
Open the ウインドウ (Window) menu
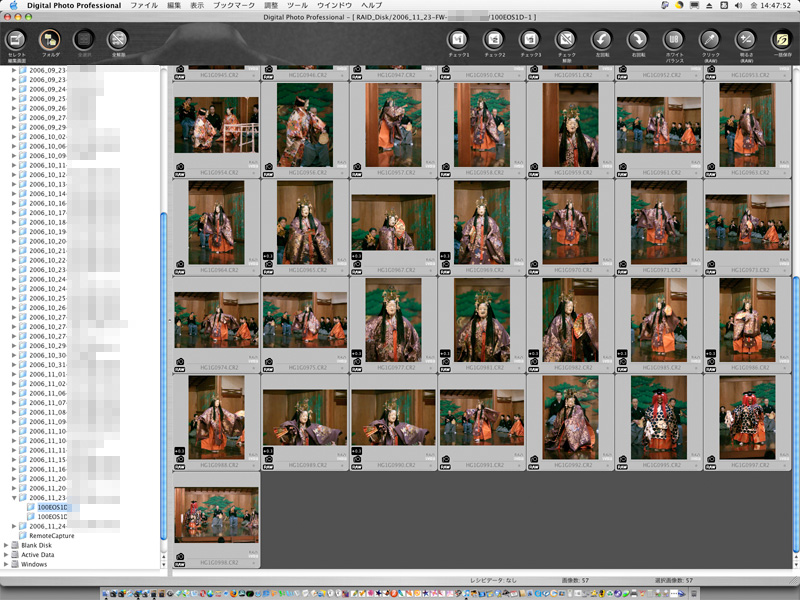click(x=335, y=5)
